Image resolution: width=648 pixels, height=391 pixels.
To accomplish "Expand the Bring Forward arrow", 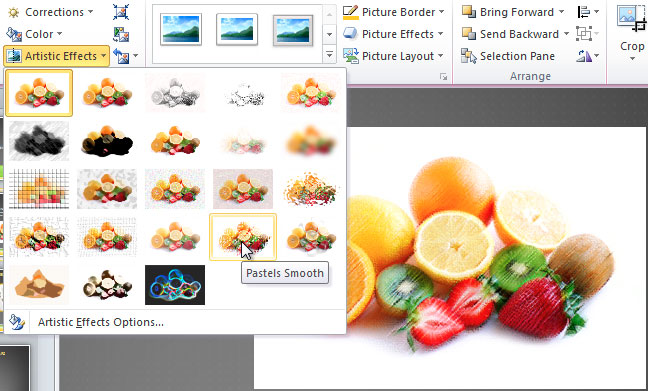I will coord(561,12).
